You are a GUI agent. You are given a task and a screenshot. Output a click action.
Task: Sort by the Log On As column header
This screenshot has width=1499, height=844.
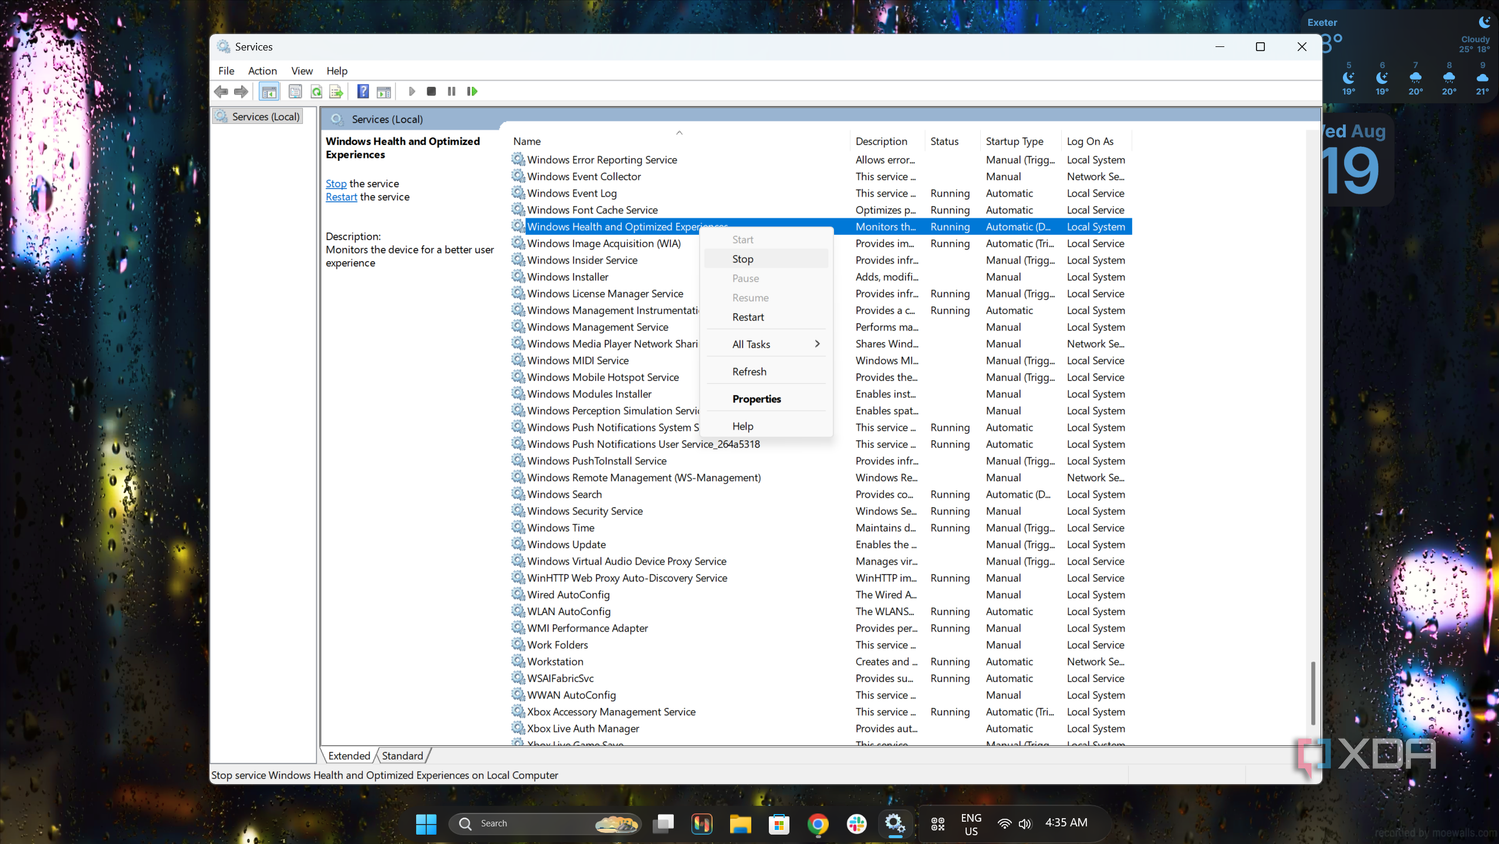tap(1097, 141)
